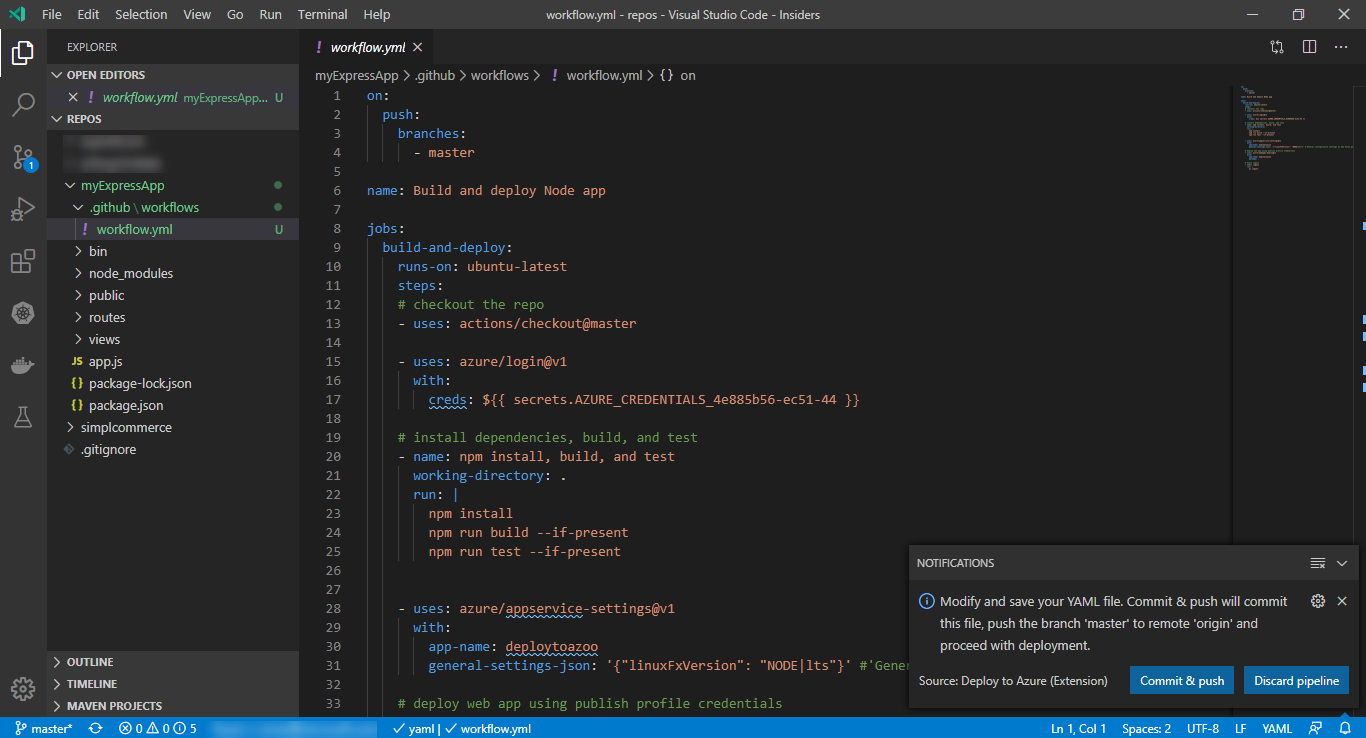Open the .gitignore file

(173, 449)
